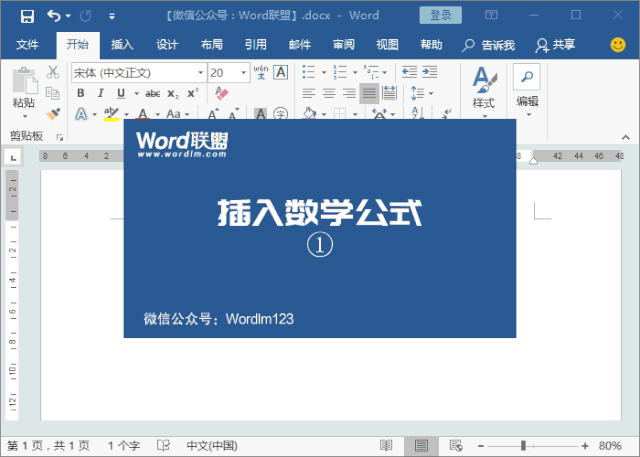
Task: Undo the last action
Action: [x=53, y=16]
